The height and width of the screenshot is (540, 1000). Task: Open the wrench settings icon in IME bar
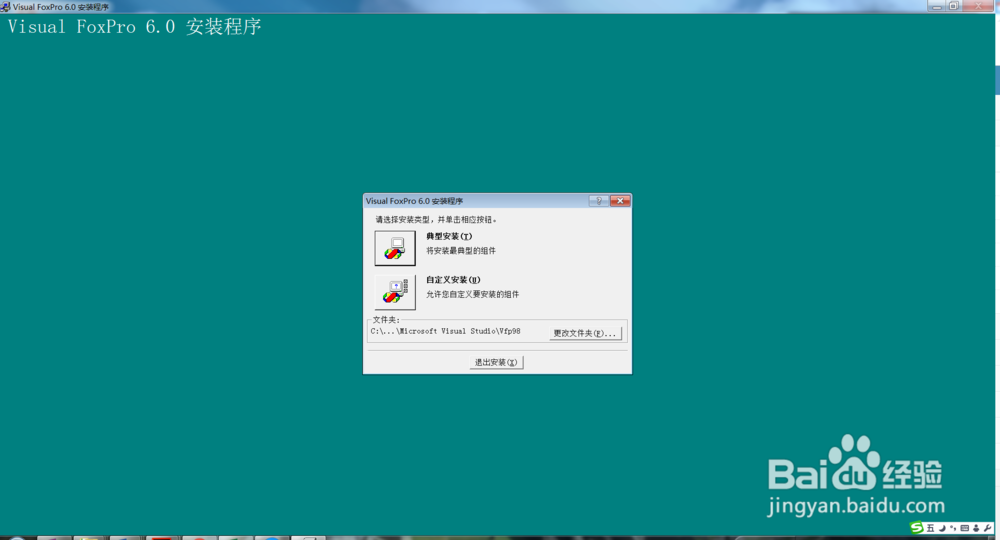point(987,528)
